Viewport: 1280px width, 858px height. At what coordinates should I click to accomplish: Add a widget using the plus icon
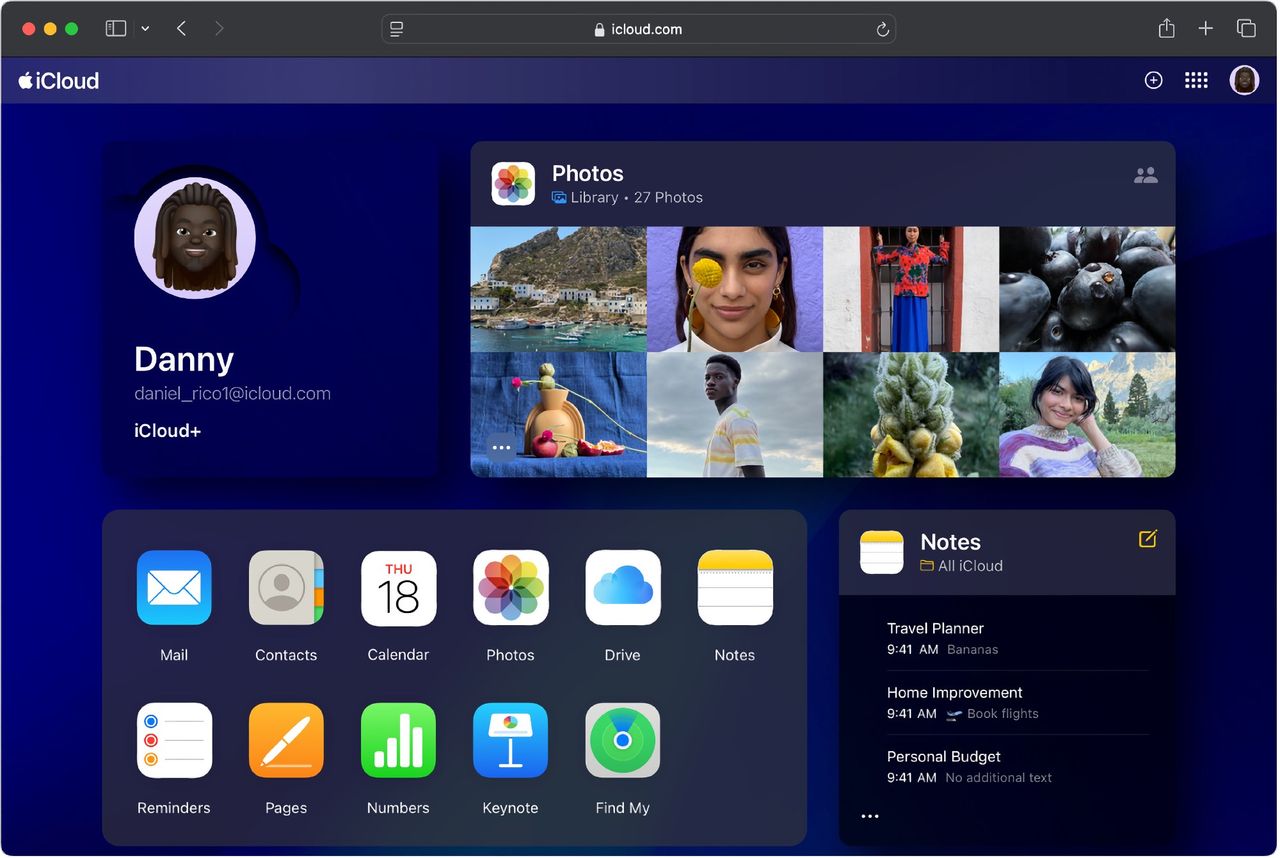click(1153, 80)
